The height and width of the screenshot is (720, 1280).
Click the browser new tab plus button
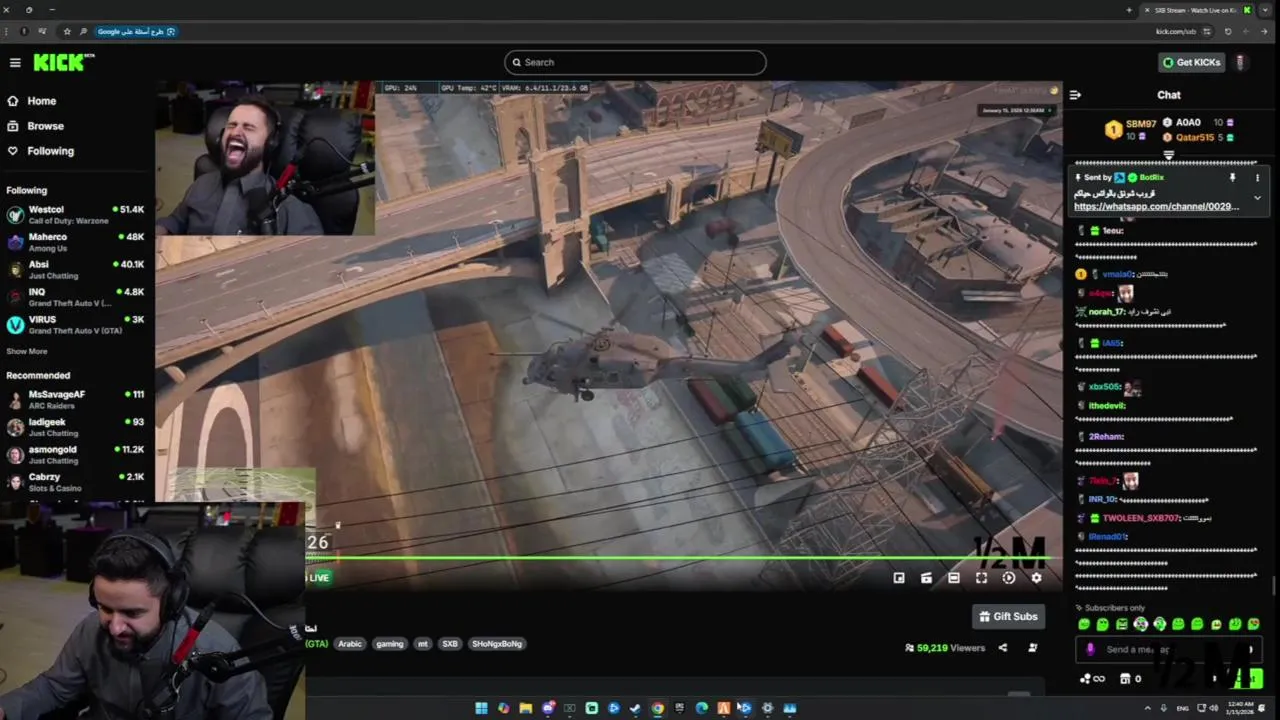[1129, 10]
